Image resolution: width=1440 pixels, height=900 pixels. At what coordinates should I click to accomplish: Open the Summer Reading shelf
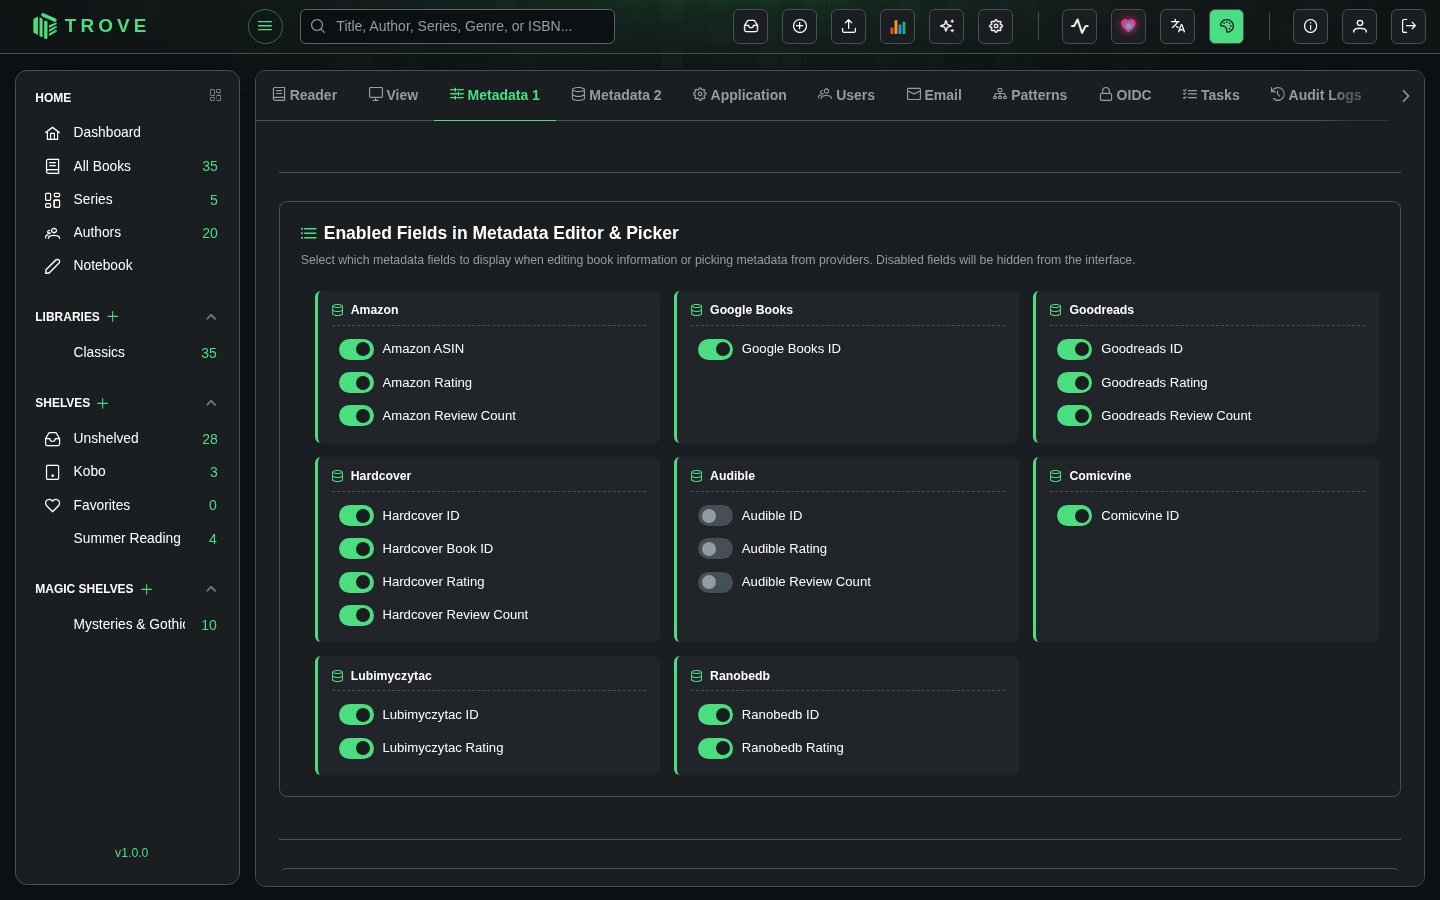click(x=127, y=538)
